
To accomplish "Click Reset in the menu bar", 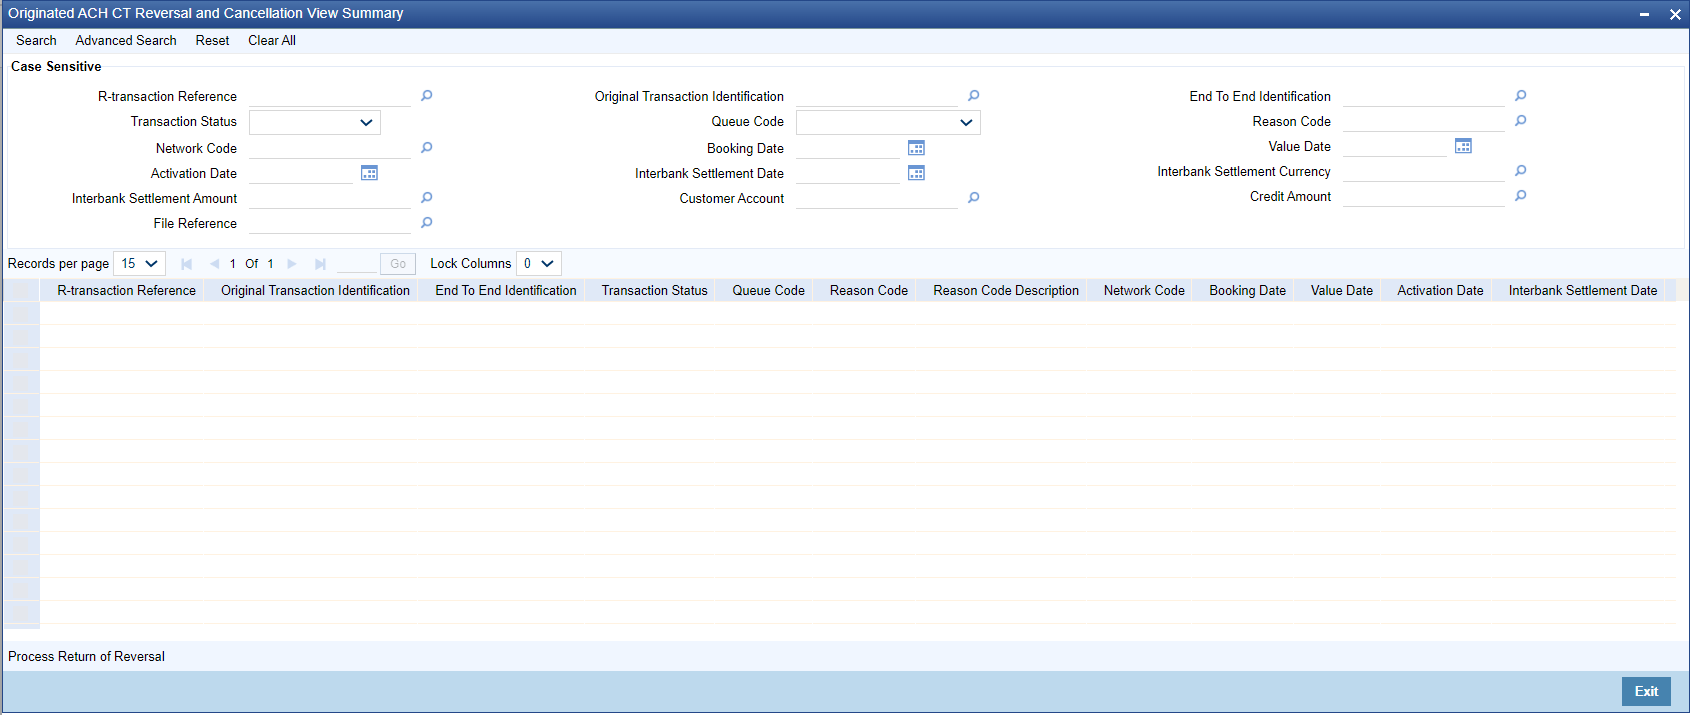I will [x=212, y=41].
